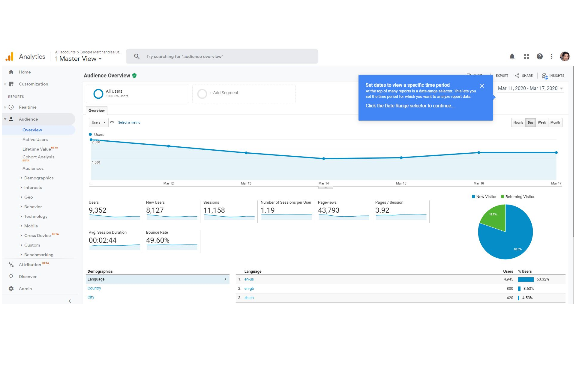
Task: Select Overview under Audience in sidebar
Action: (33, 130)
